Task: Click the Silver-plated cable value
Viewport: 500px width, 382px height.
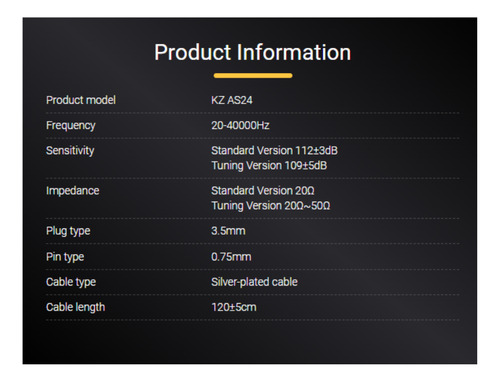Action: pos(254,282)
